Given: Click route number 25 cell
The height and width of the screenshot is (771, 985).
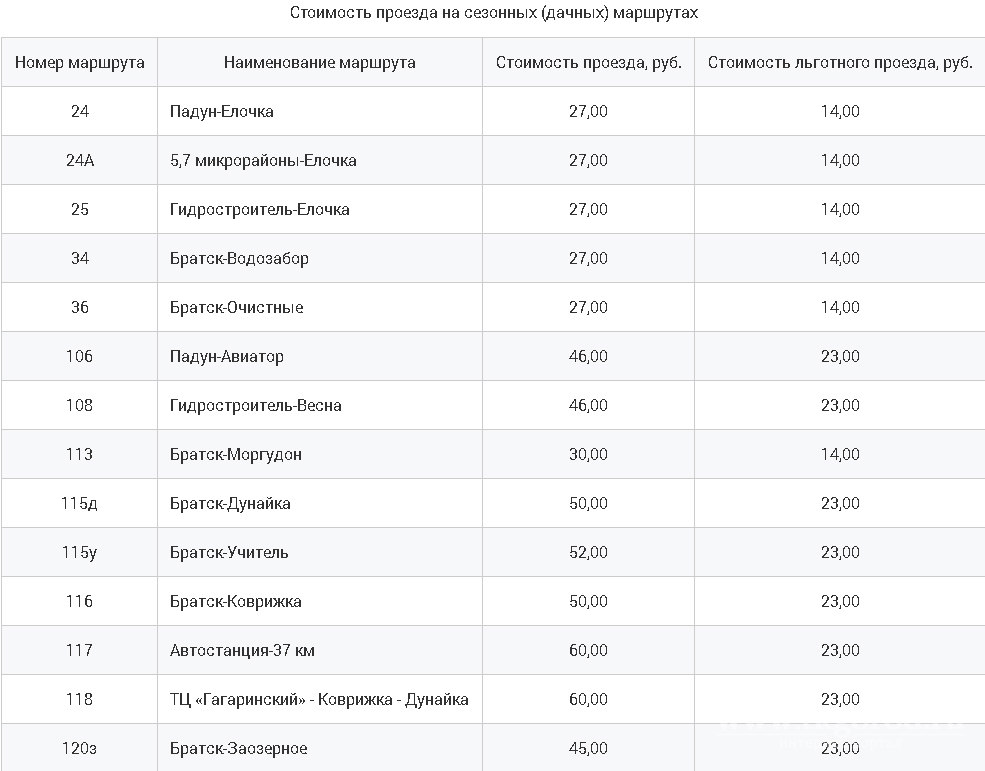Looking at the screenshot, I should pyautogui.click(x=80, y=209).
